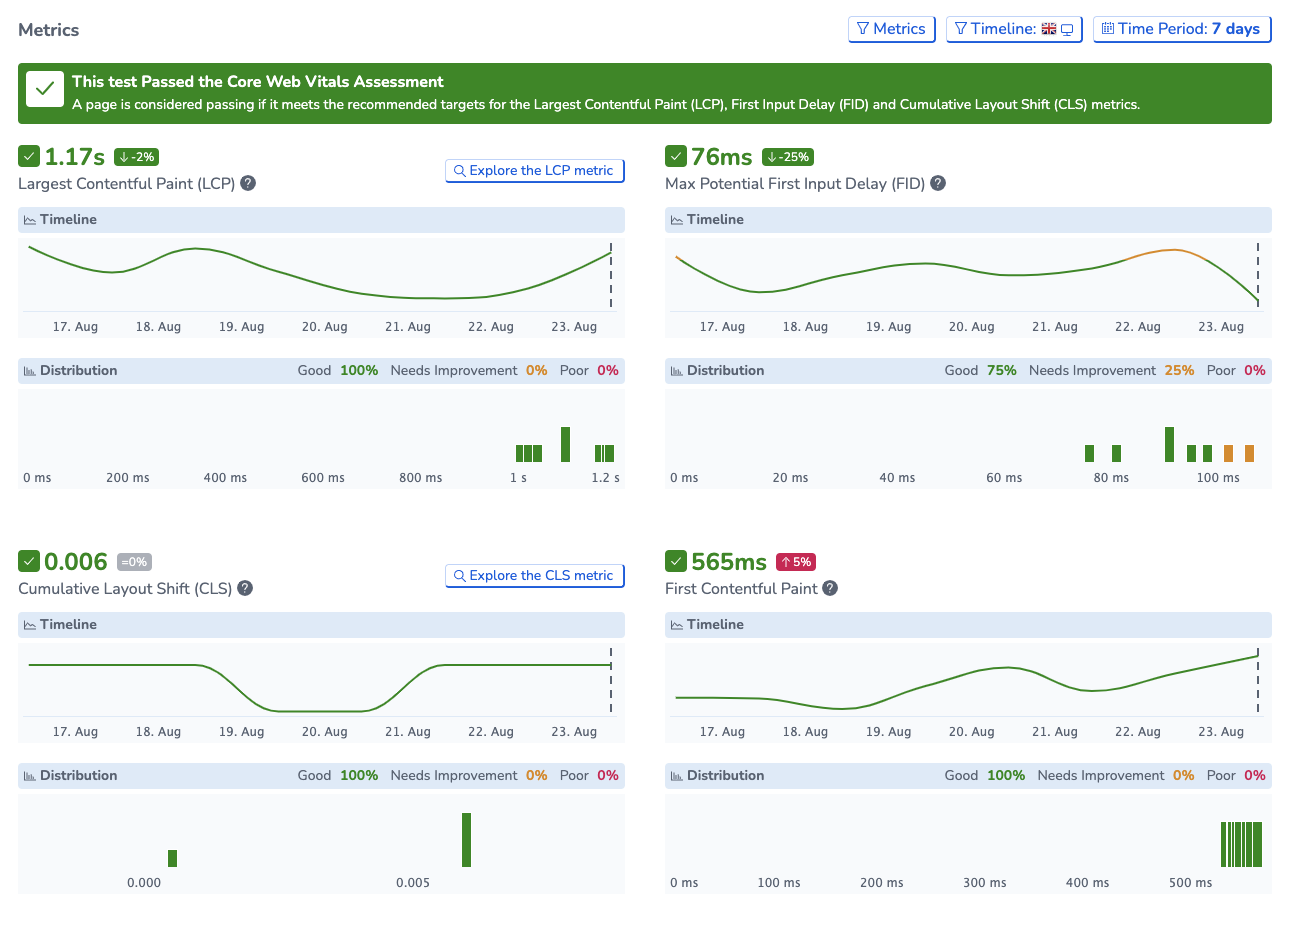
Task: Click Explore the CLS metric button
Action: [x=535, y=576]
